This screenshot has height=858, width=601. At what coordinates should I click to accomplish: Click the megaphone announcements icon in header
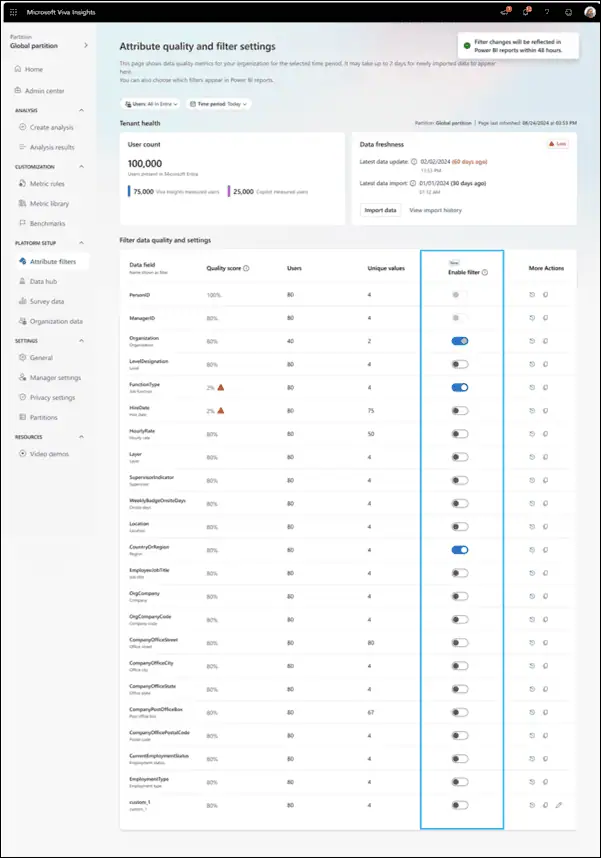505,11
